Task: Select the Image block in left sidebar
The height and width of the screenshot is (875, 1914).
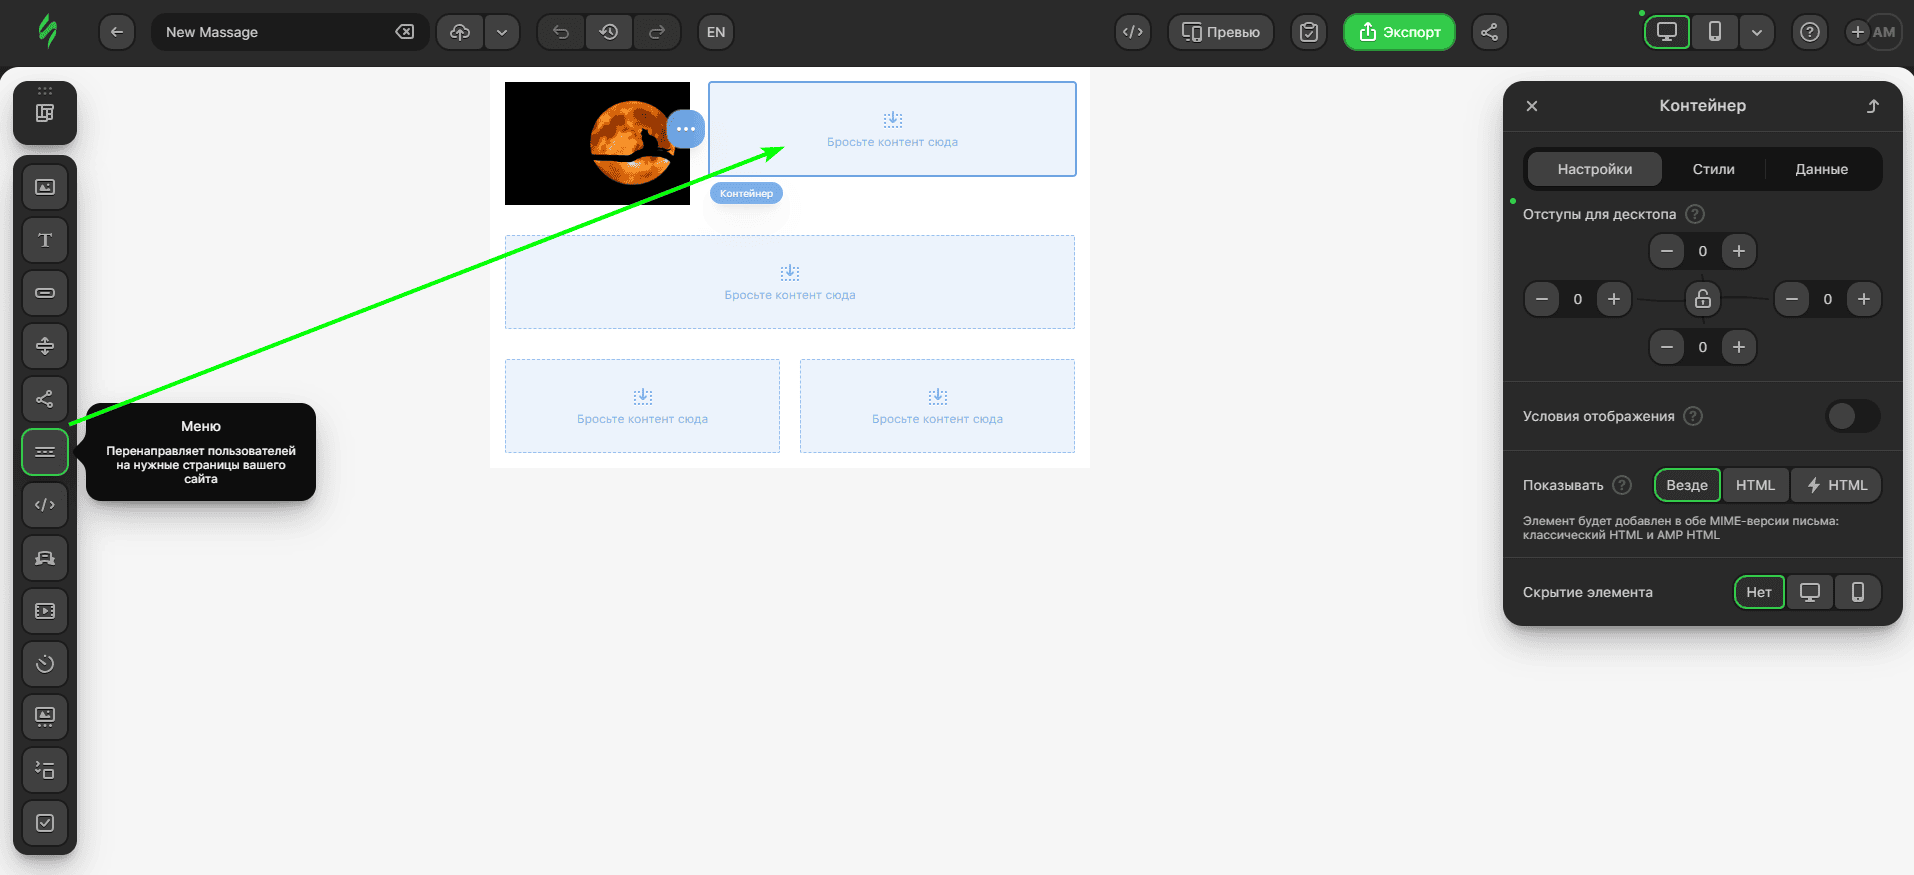Action: (x=45, y=187)
